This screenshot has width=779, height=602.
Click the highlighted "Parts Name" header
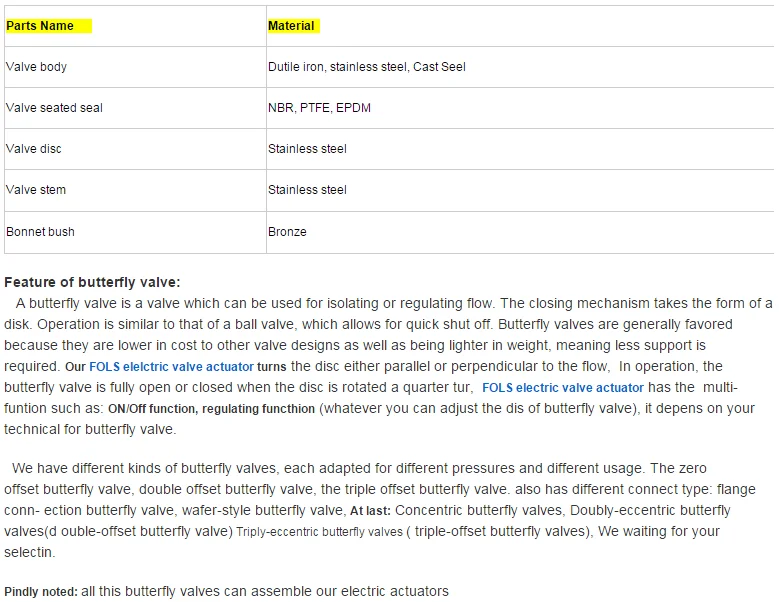[40, 26]
